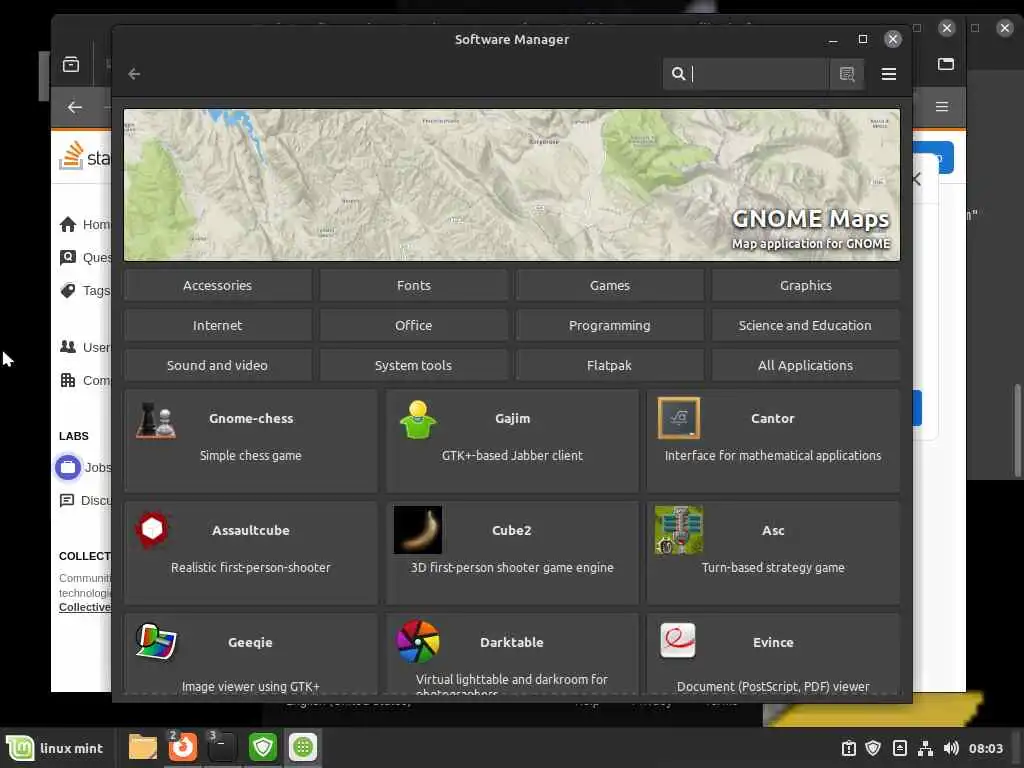Open background browser hamburger menu
The width and height of the screenshot is (1024, 768).
(942, 106)
